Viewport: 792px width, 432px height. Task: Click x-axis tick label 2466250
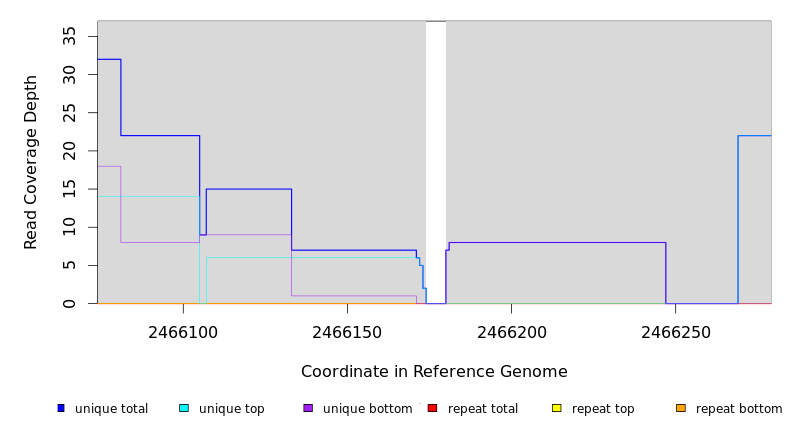[x=675, y=331]
